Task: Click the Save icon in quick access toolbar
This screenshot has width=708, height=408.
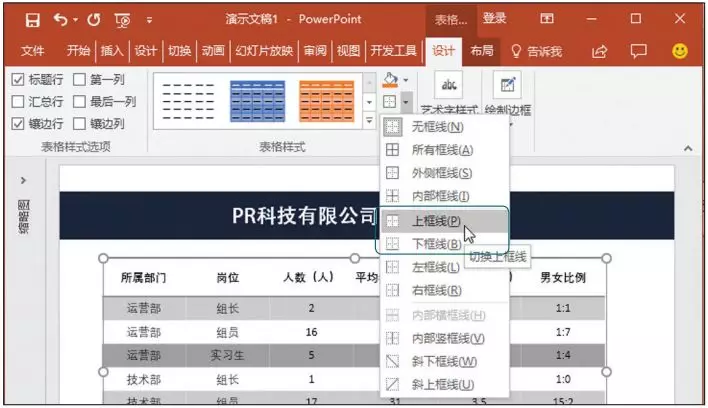Action: [33, 20]
